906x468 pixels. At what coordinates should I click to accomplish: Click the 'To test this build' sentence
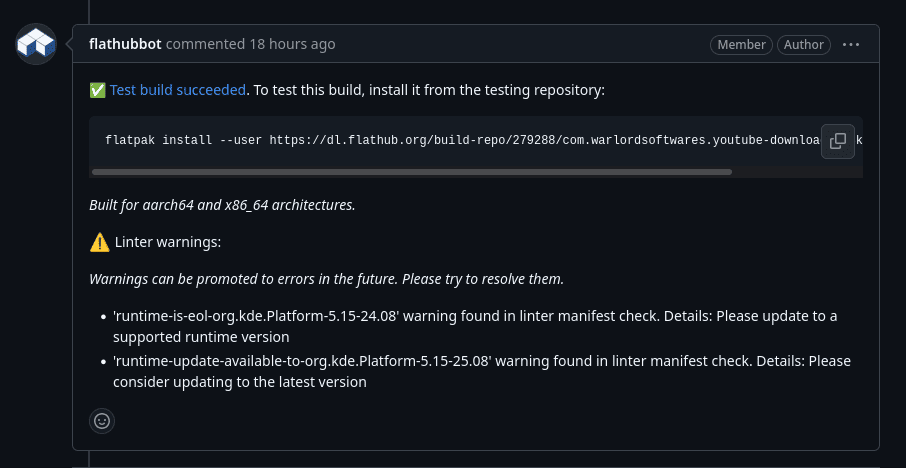pyautogui.click(x=430, y=90)
